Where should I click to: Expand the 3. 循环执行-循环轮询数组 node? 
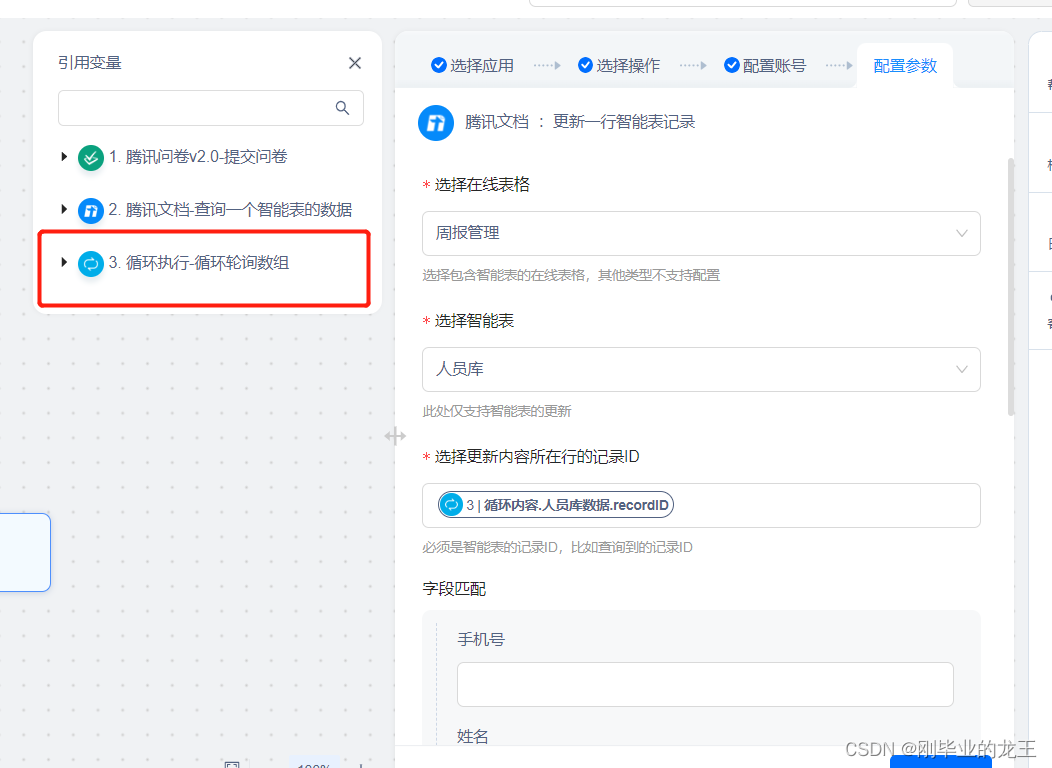click(x=64, y=262)
